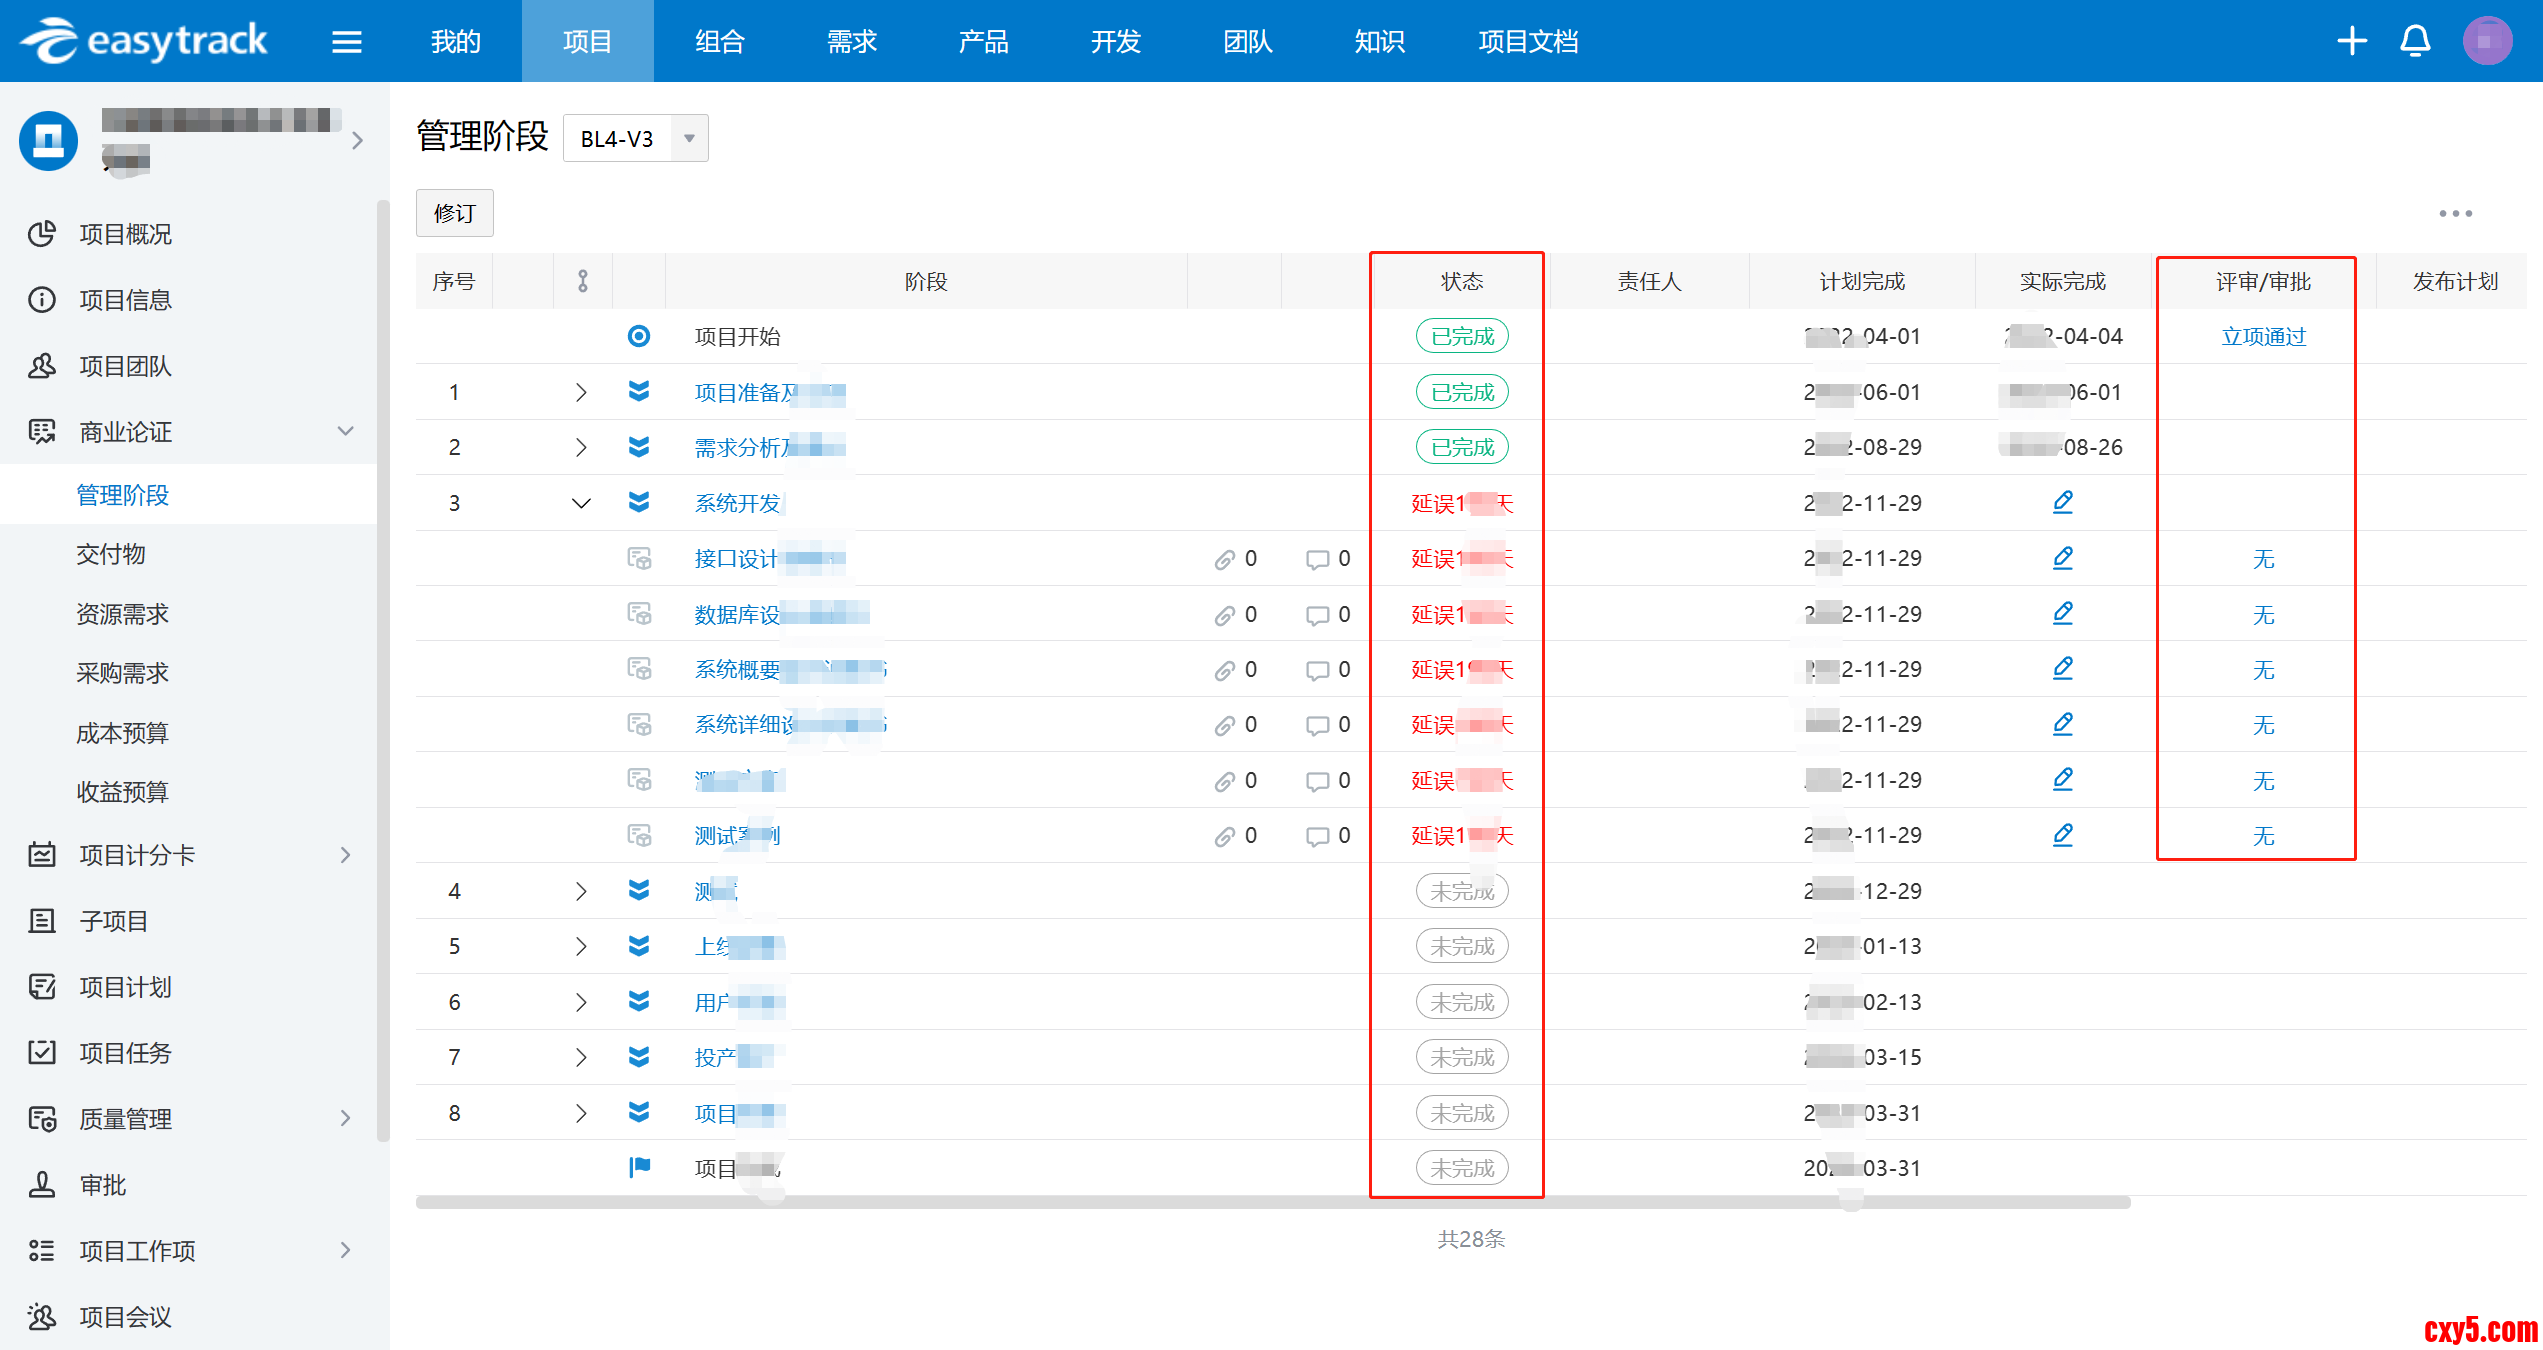Screen dimensions: 2543x1350
Task: Collapse the 商业论证 sidebar section
Action: [x=345, y=432]
